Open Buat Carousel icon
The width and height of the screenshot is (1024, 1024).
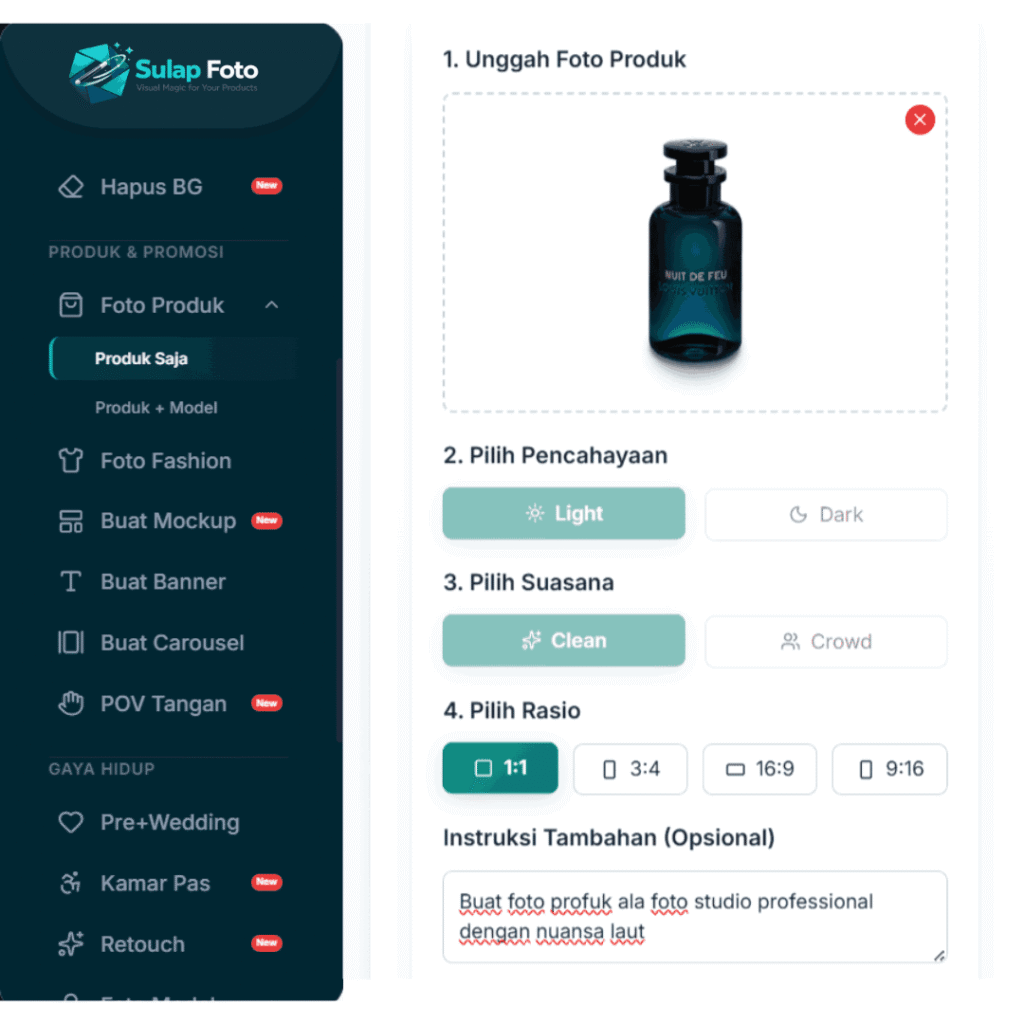point(71,642)
